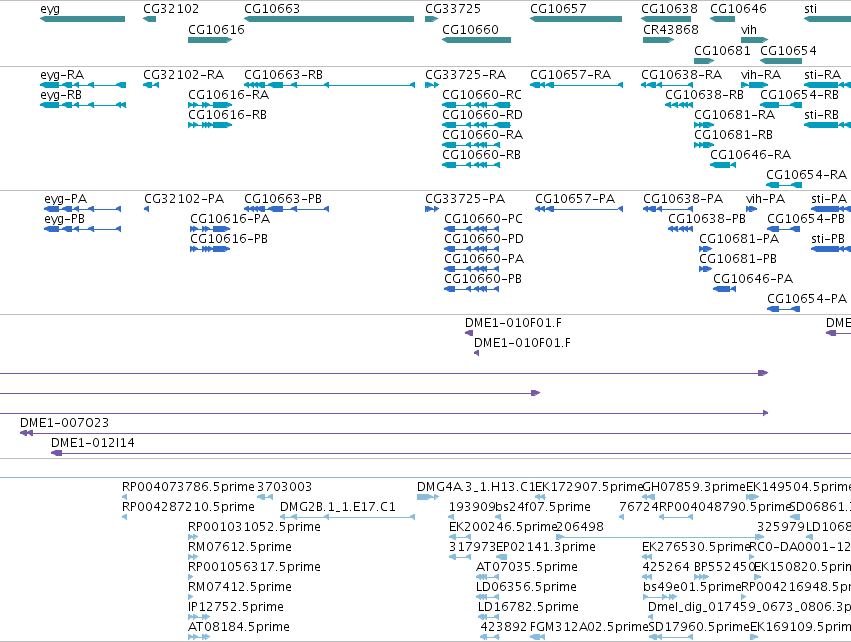The width and height of the screenshot is (851, 642).
Task: Select the CG10660 gene bar
Action: click(477, 40)
